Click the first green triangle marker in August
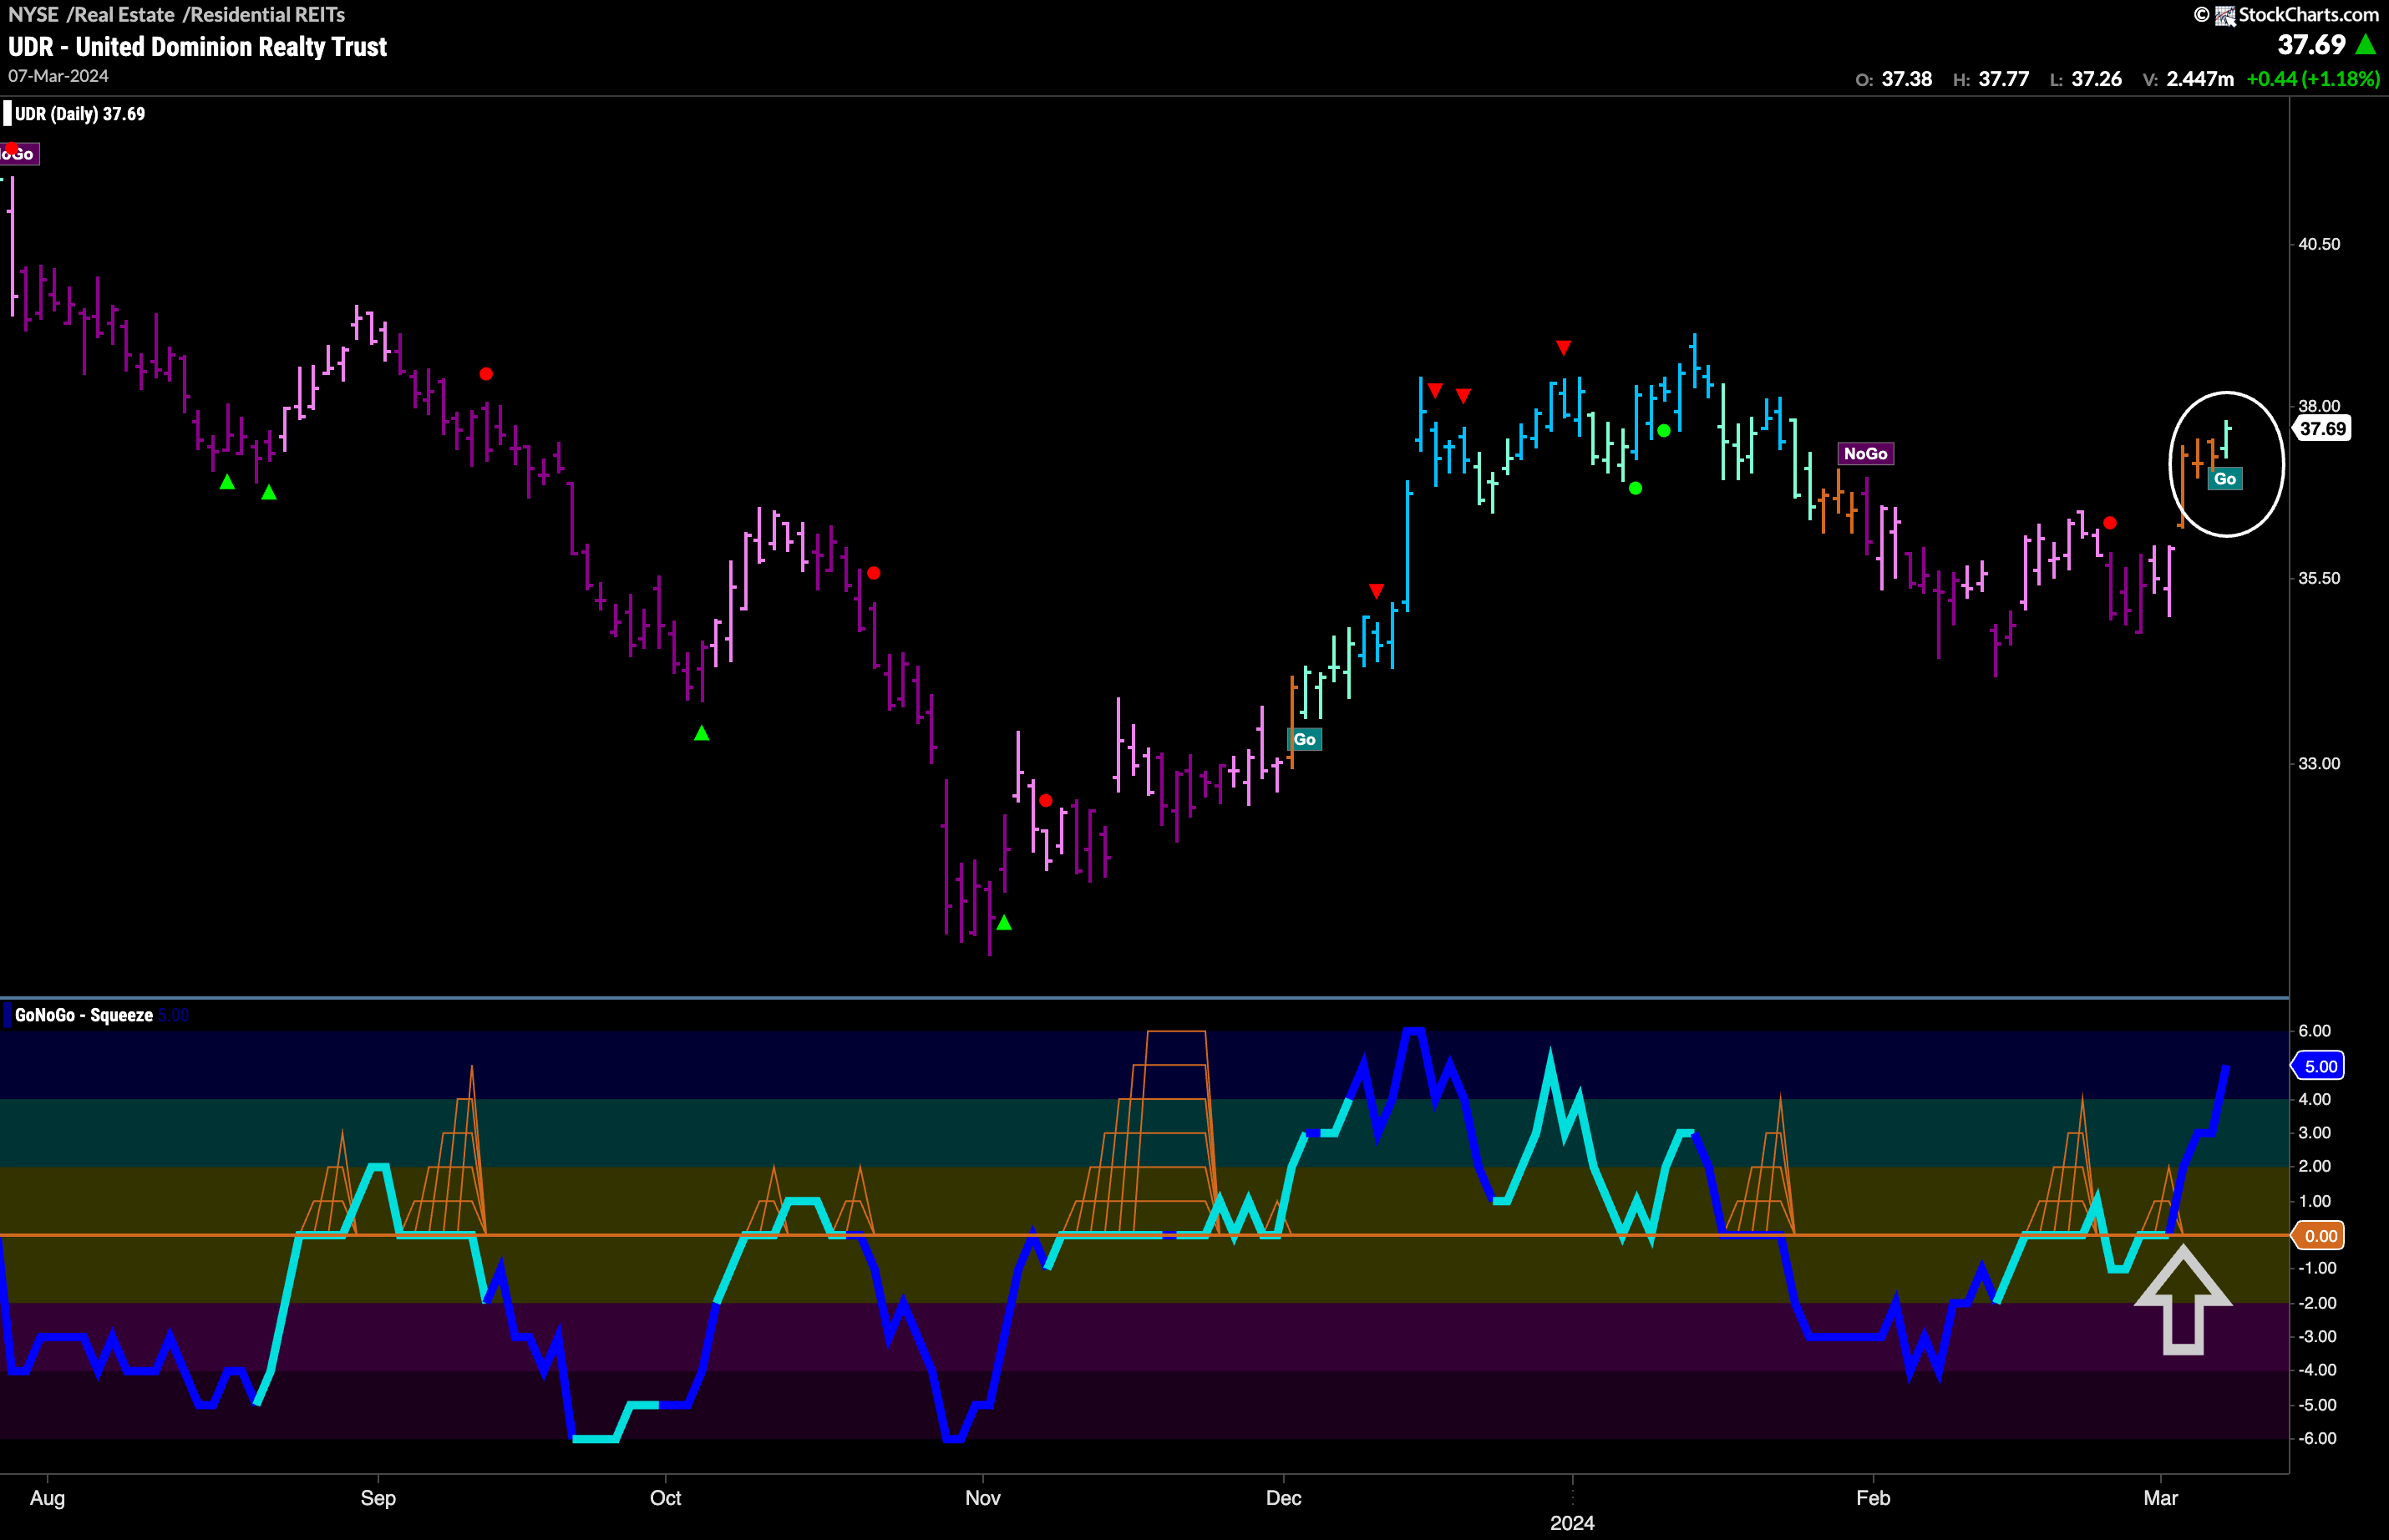2389x1540 pixels. point(228,482)
